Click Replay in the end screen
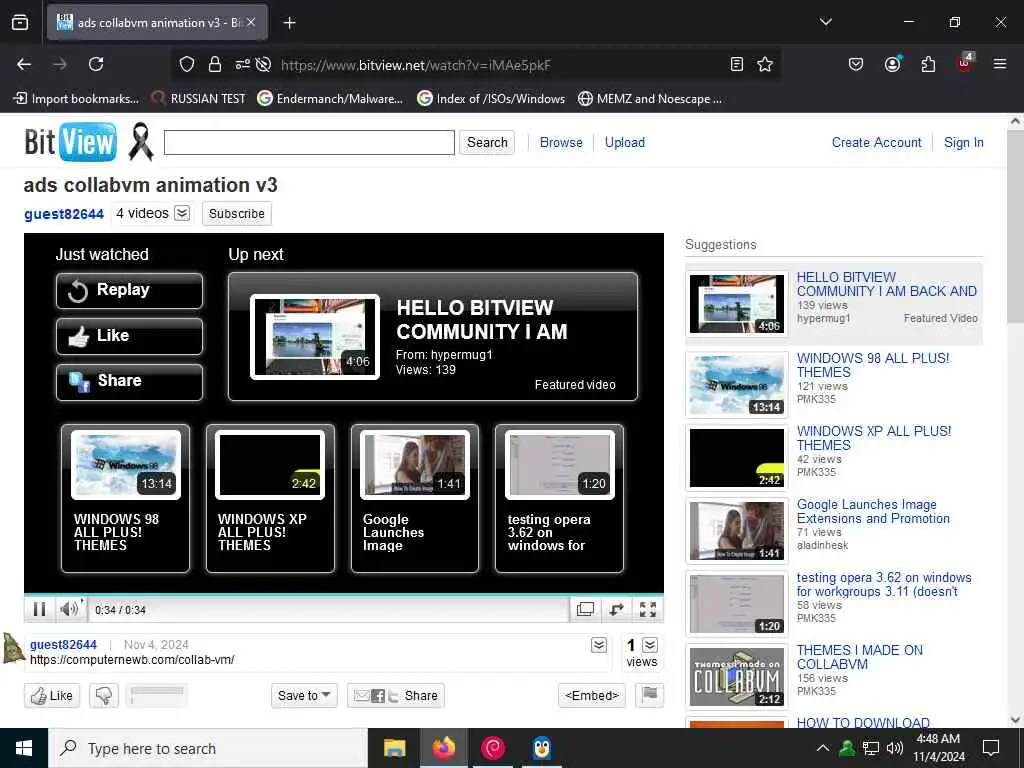This screenshot has height=768, width=1024. coord(129,291)
